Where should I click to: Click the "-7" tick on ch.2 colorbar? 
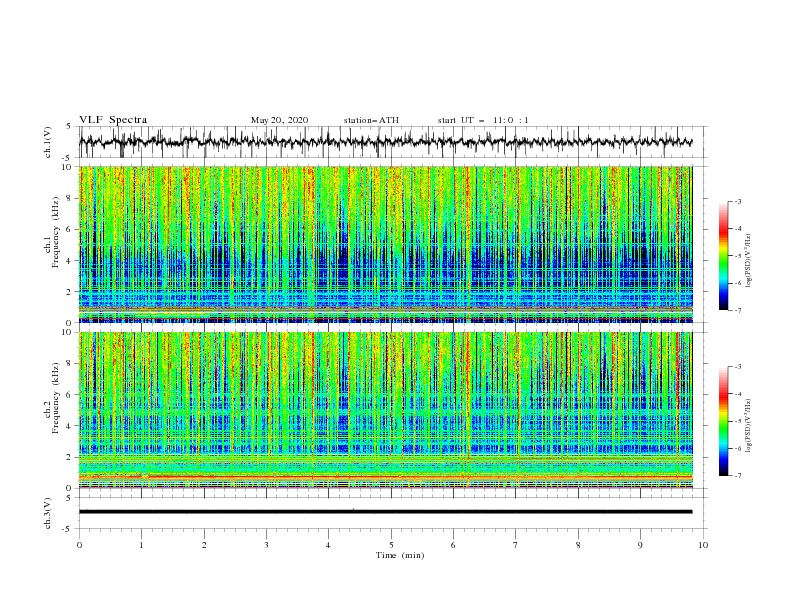[738, 476]
